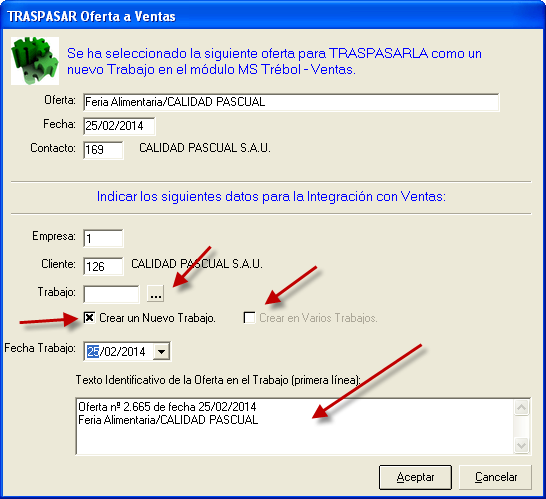Toggle the Crear en Varios Trabajos checkbox

249,318
